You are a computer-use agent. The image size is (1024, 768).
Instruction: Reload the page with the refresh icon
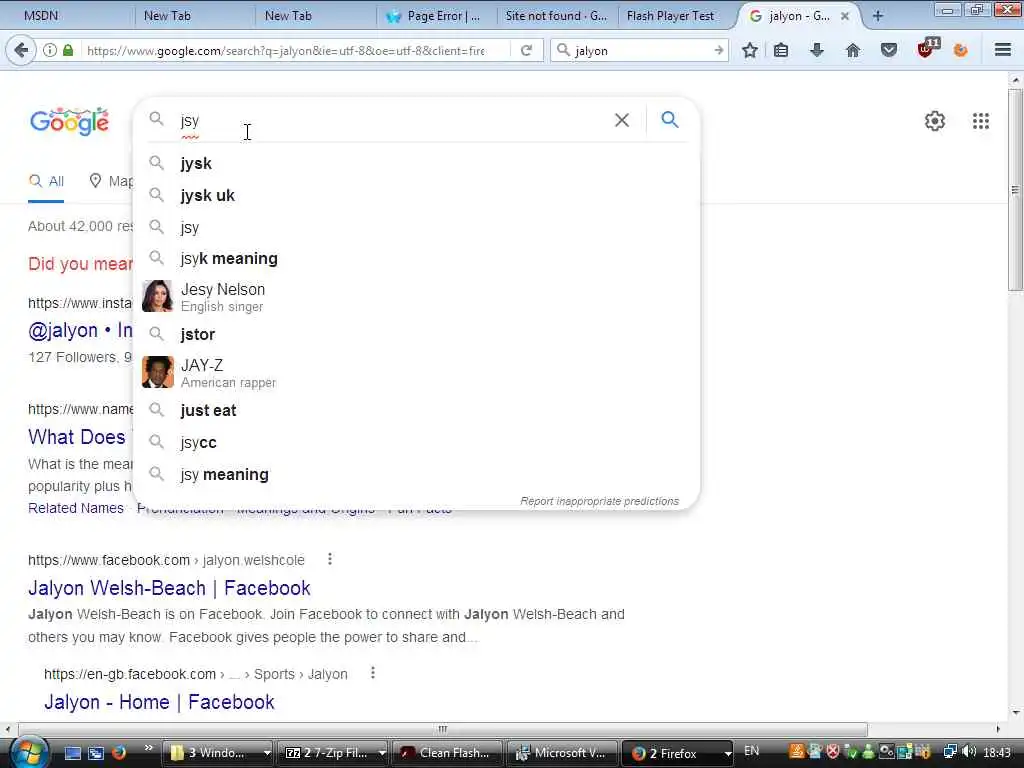[526, 50]
